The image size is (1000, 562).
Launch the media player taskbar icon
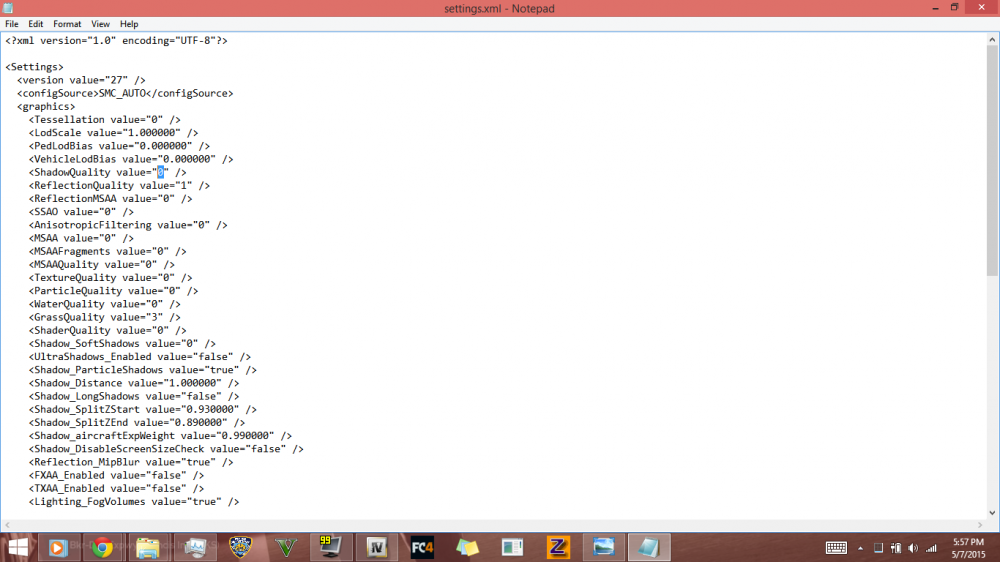[57, 547]
